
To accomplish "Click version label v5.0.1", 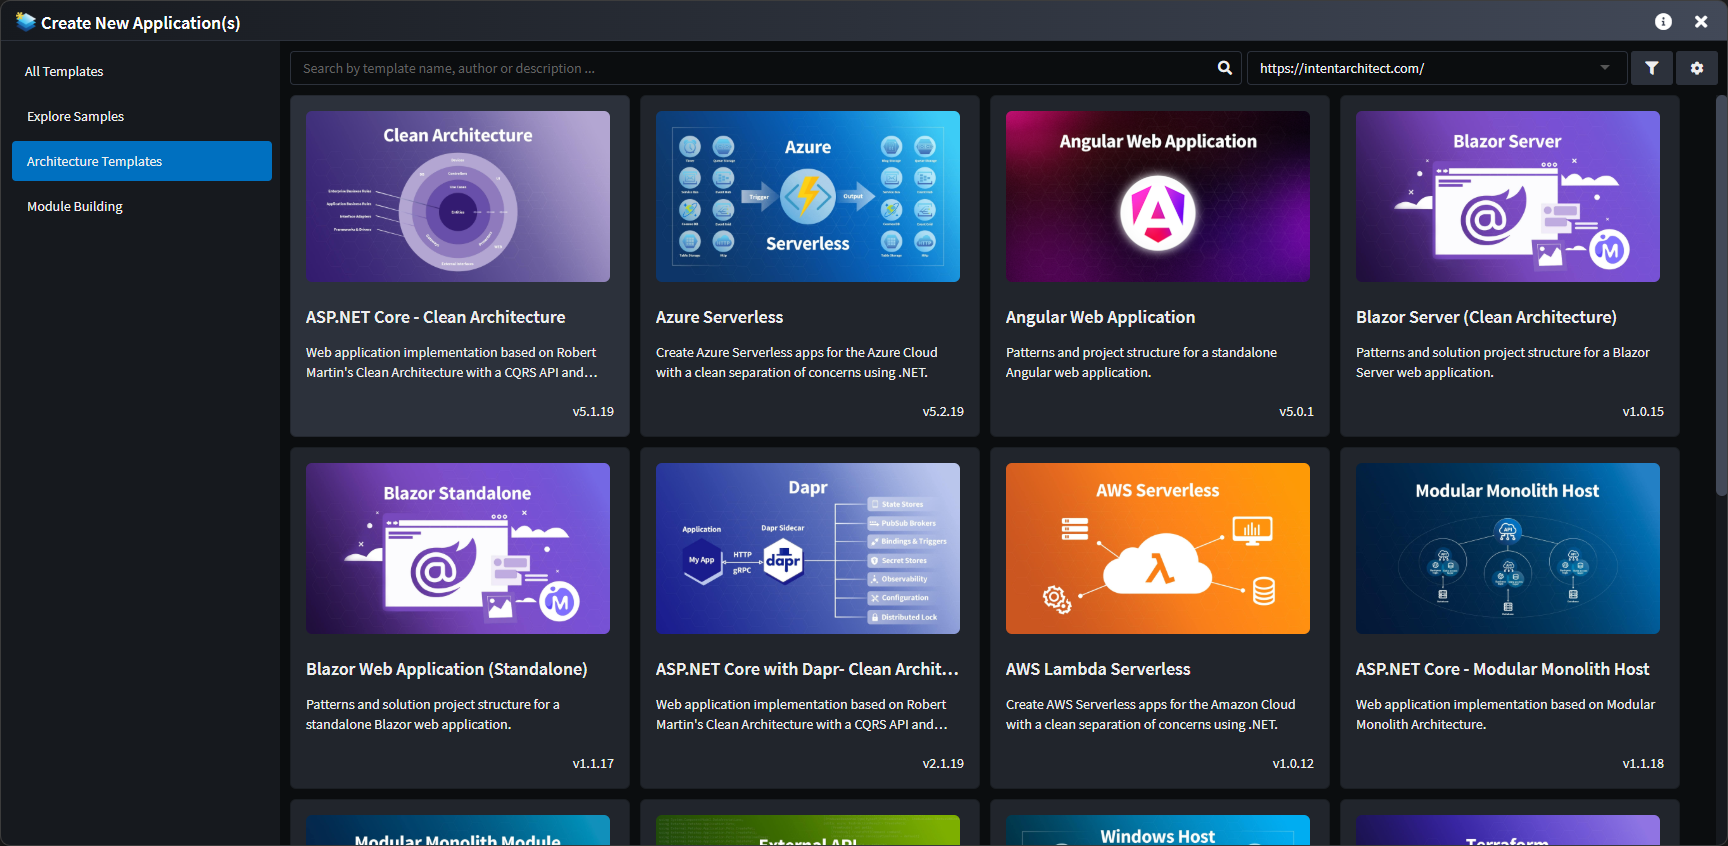I will (x=1296, y=411).
